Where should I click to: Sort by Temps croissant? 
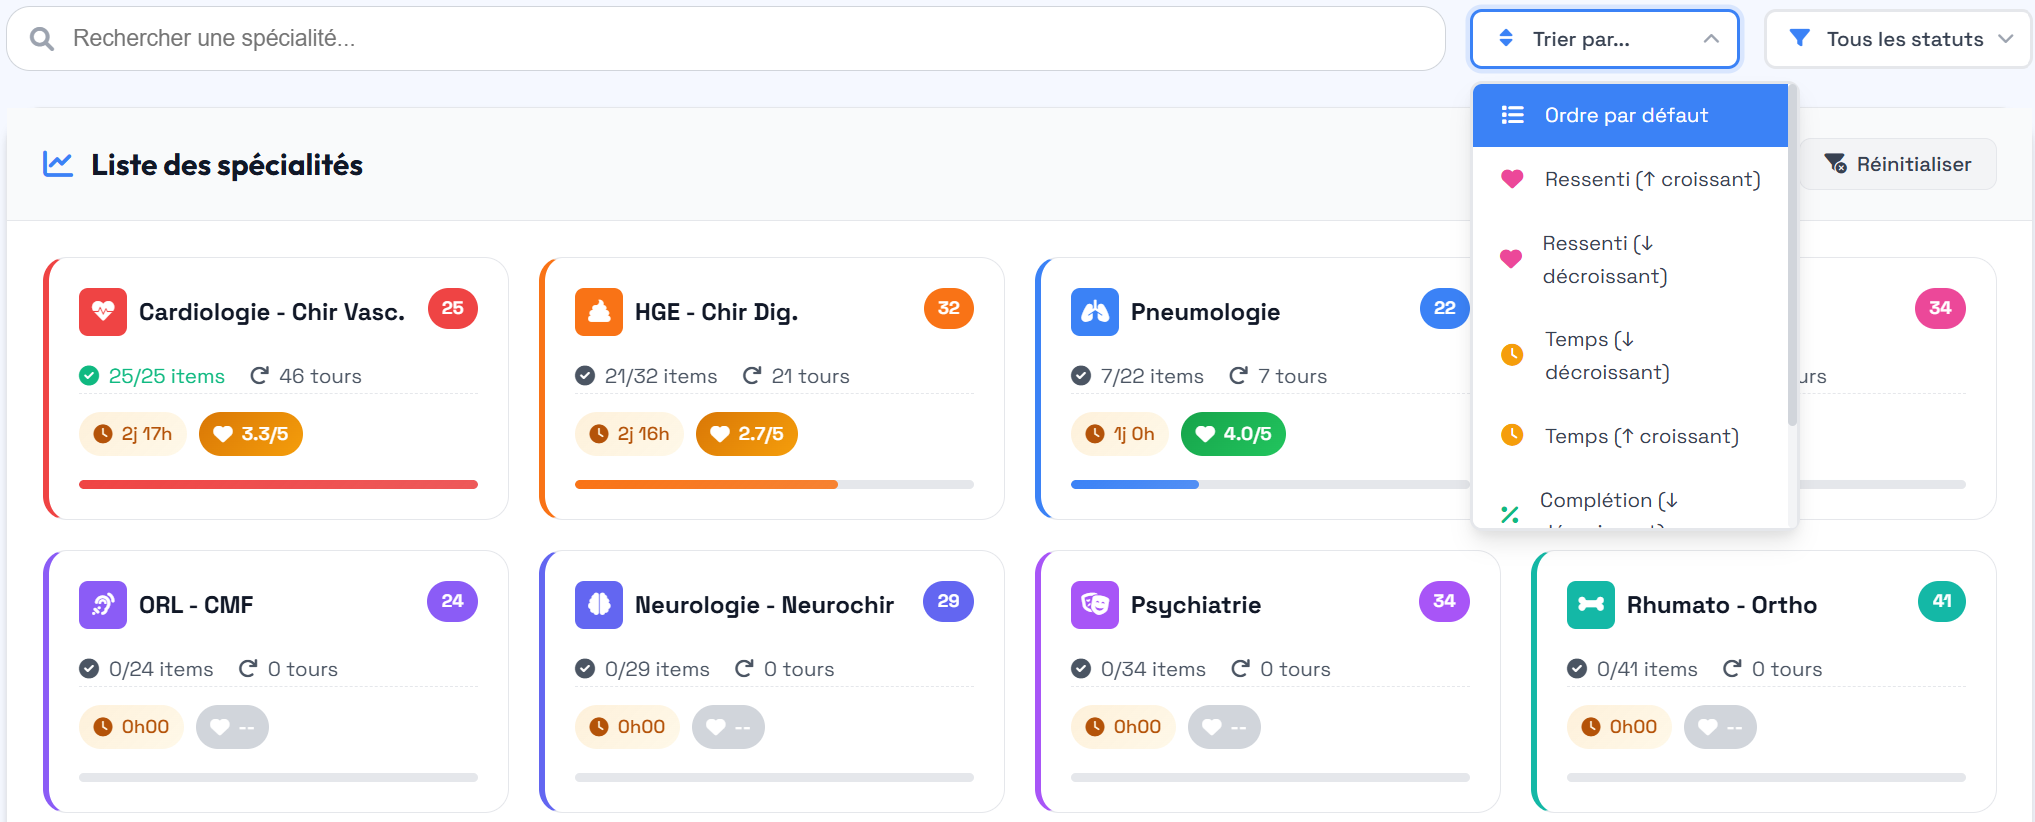(x=1641, y=436)
